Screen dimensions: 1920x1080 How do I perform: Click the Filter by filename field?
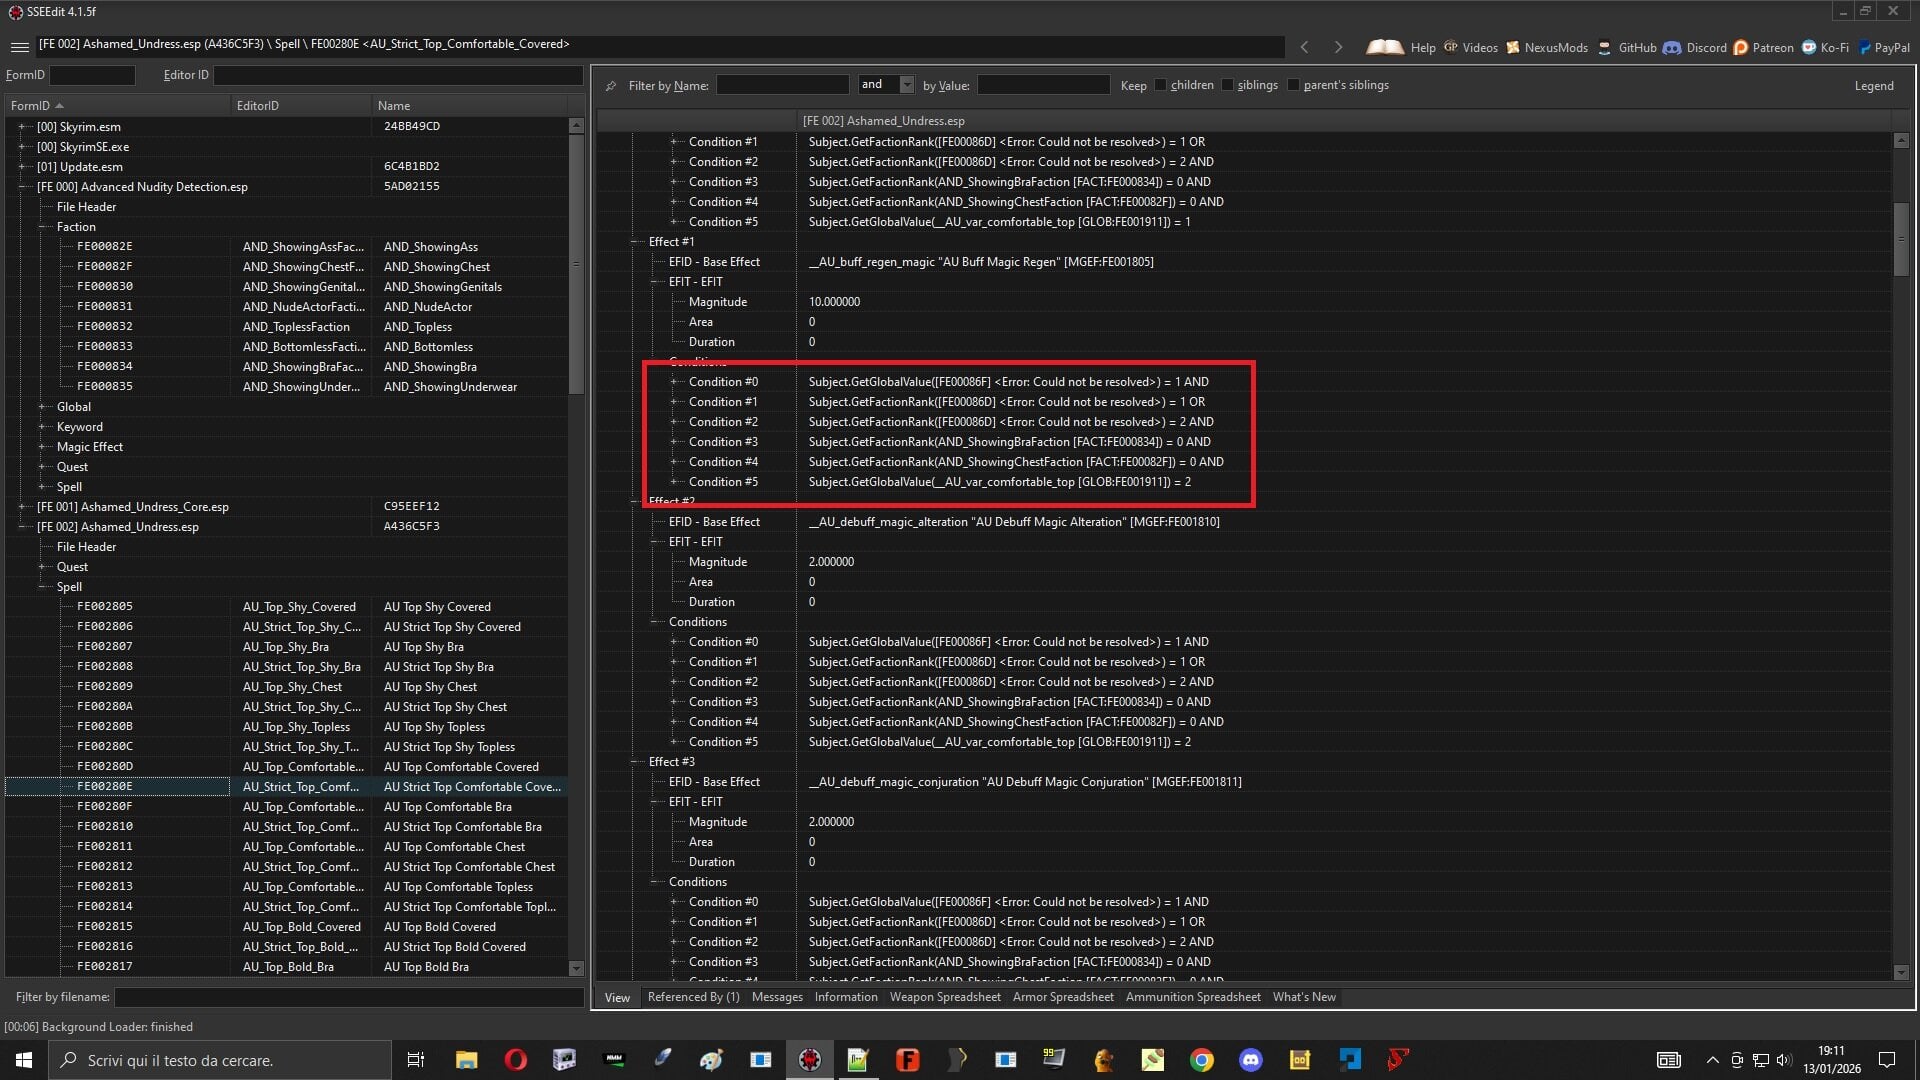pyautogui.click(x=349, y=997)
